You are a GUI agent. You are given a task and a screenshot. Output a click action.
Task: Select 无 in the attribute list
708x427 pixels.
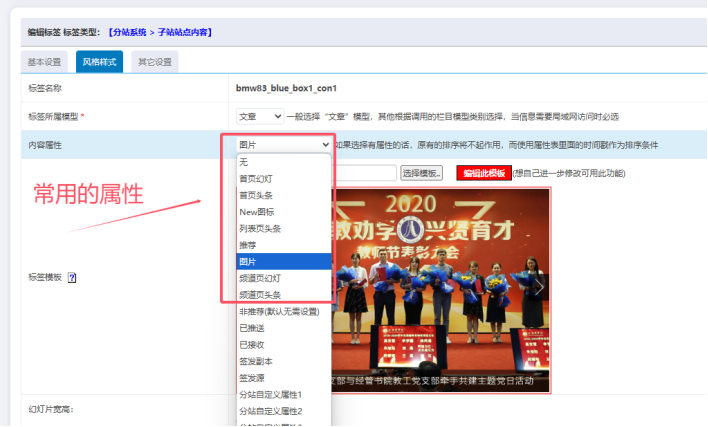[243, 160]
